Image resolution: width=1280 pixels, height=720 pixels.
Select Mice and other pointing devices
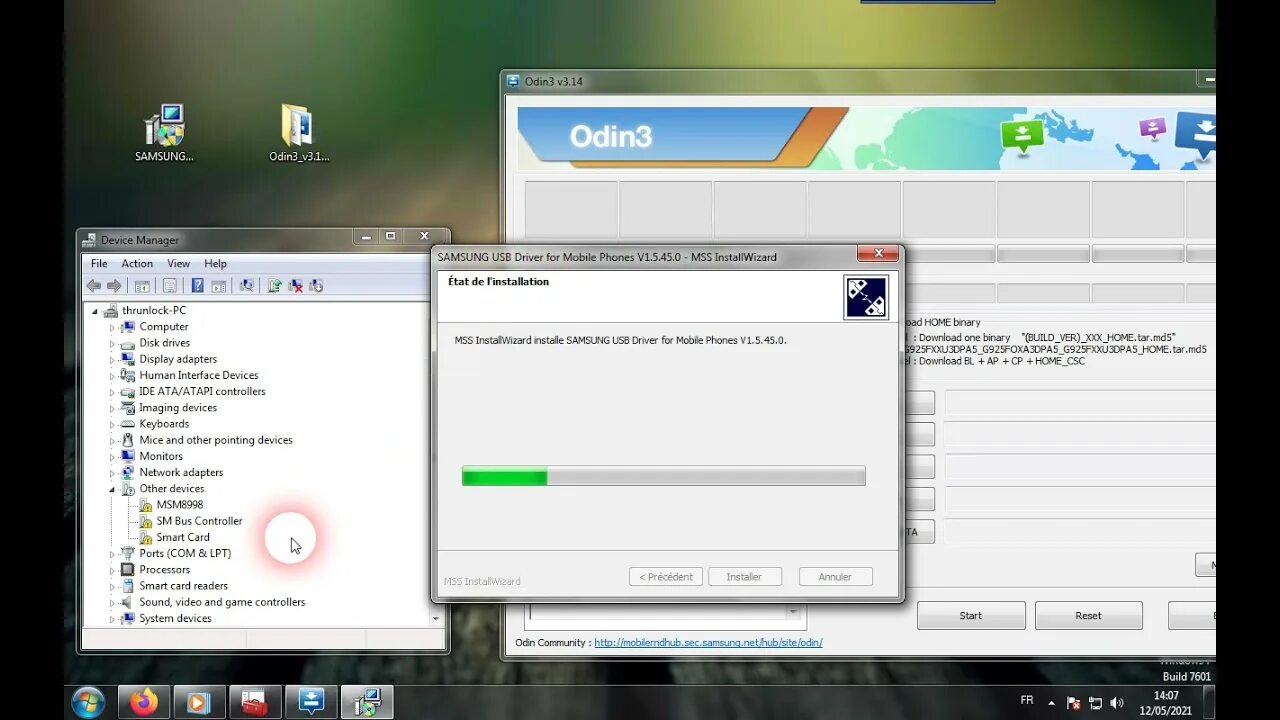coord(216,440)
